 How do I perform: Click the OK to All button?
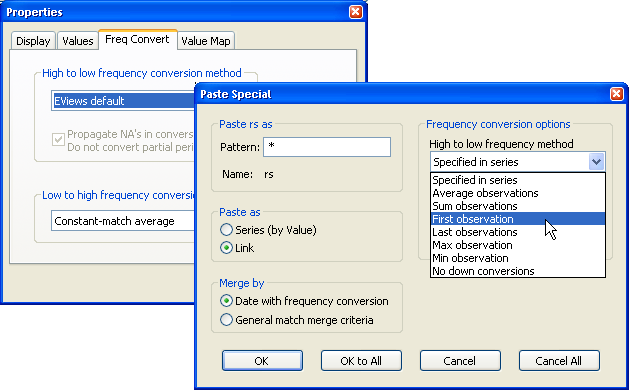(361, 361)
